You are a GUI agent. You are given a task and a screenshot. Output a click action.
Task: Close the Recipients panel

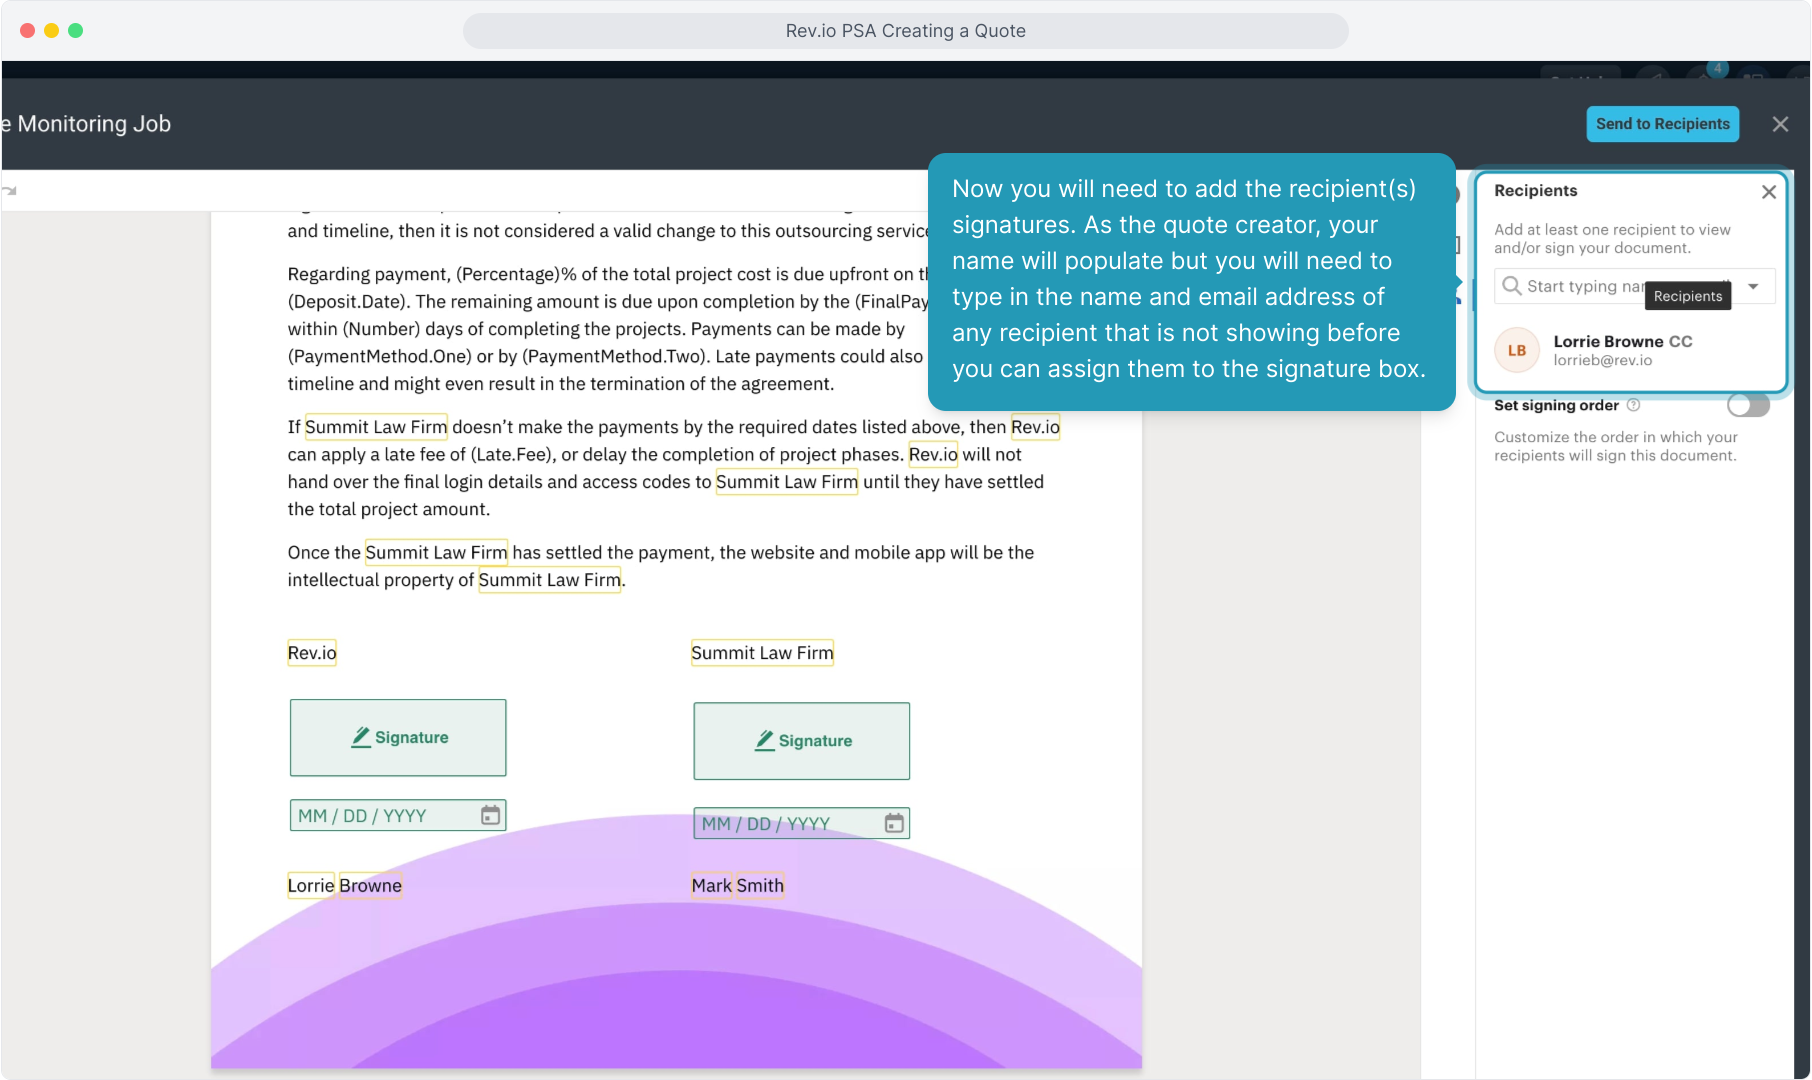coord(1768,192)
